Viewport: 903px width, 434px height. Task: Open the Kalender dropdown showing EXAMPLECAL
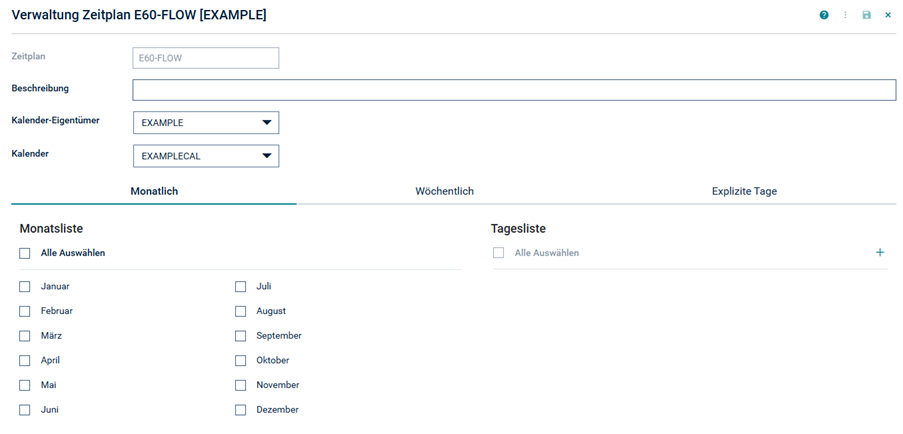pos(206,156)
